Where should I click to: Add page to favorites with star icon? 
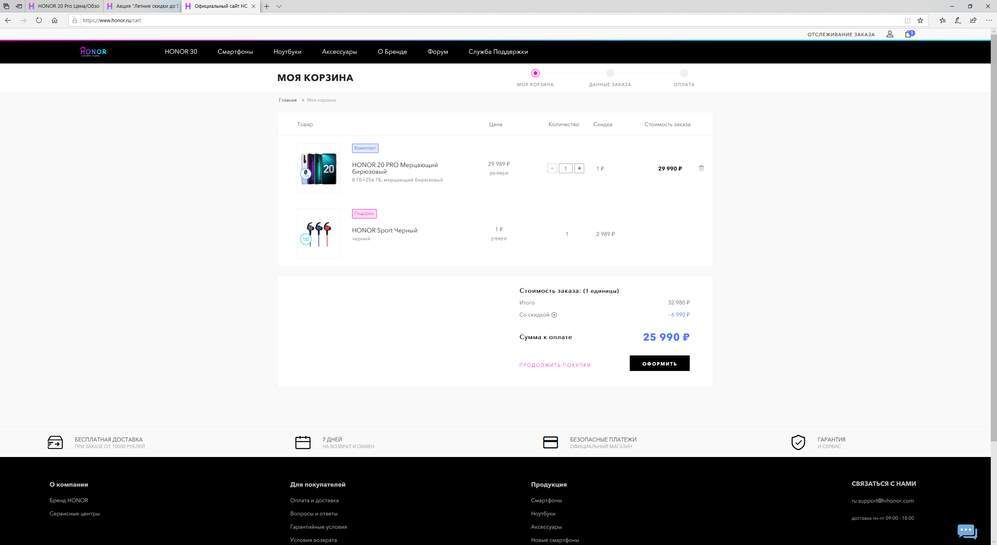(x=920, y=20)
